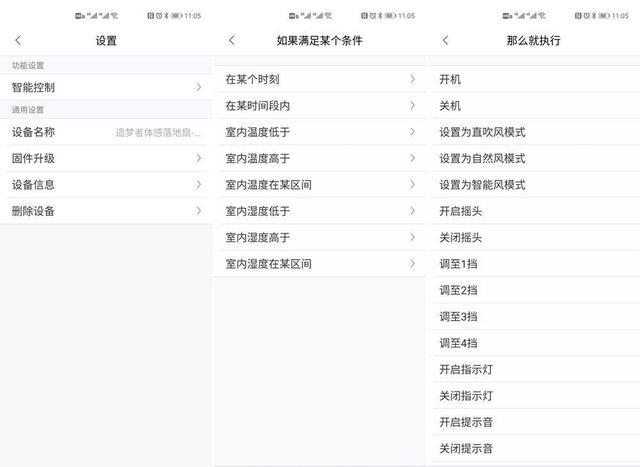
Task: Select action 关闭提示音
Action: [536, 449]
